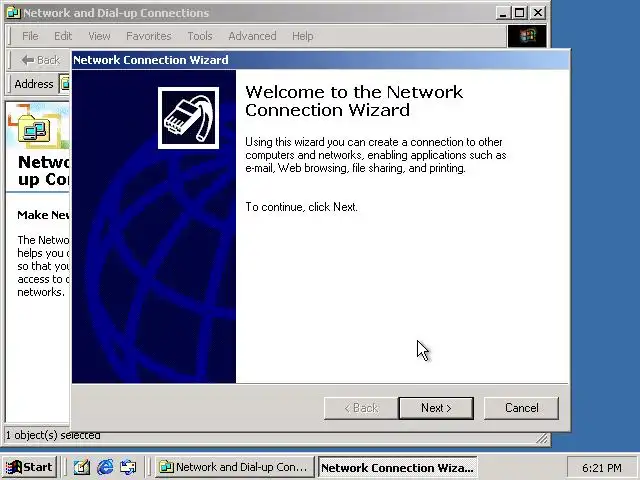
Task: Click the Address bar label
Action: [x=34, y=84]
